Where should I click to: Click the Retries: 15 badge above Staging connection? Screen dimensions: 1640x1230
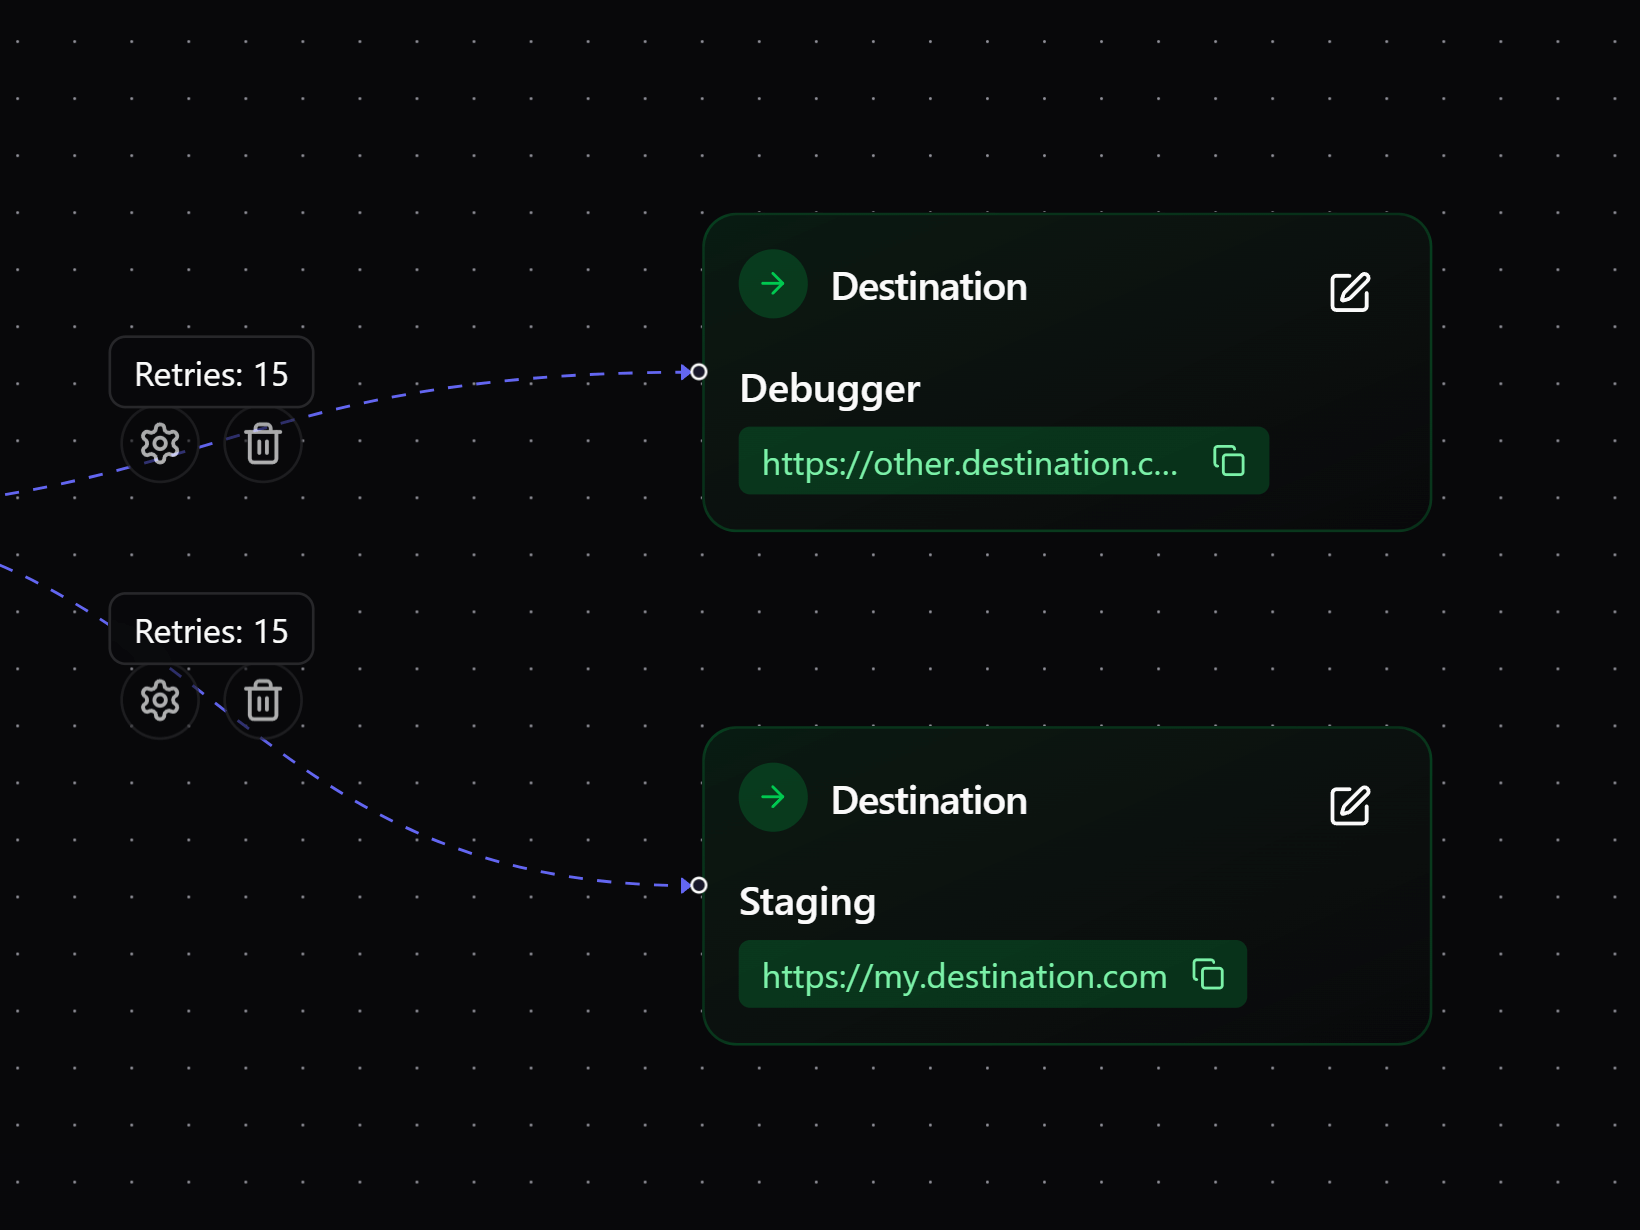click(x=211, y=630)
